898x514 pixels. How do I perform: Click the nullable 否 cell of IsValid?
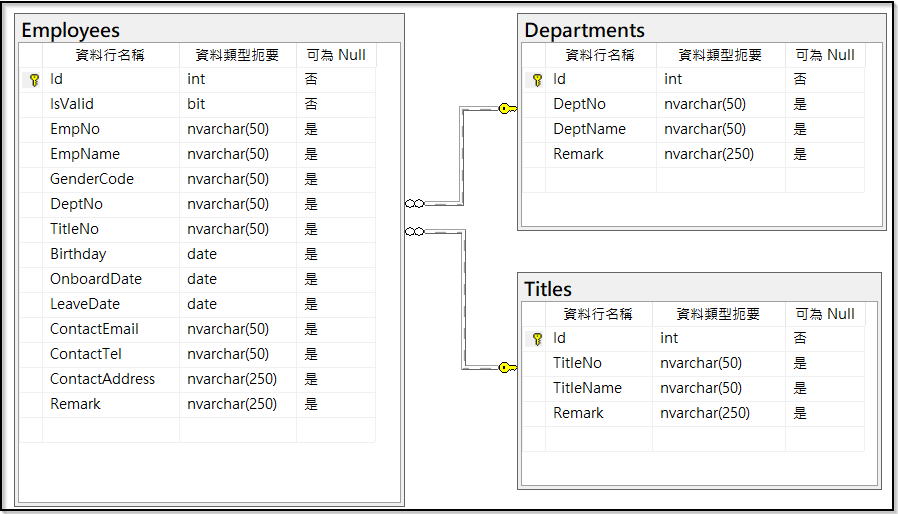pos(311,104)
